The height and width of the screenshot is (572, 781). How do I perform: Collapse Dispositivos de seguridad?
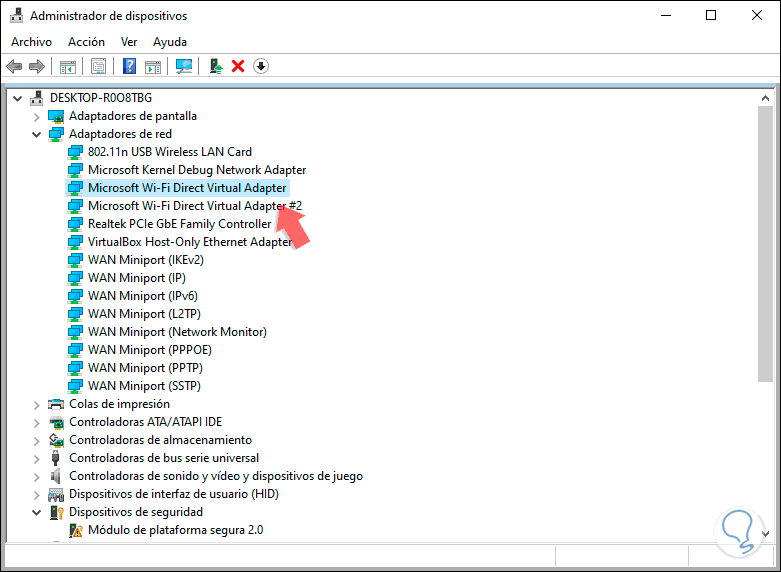pyautogui.click(x=36, y=512)
